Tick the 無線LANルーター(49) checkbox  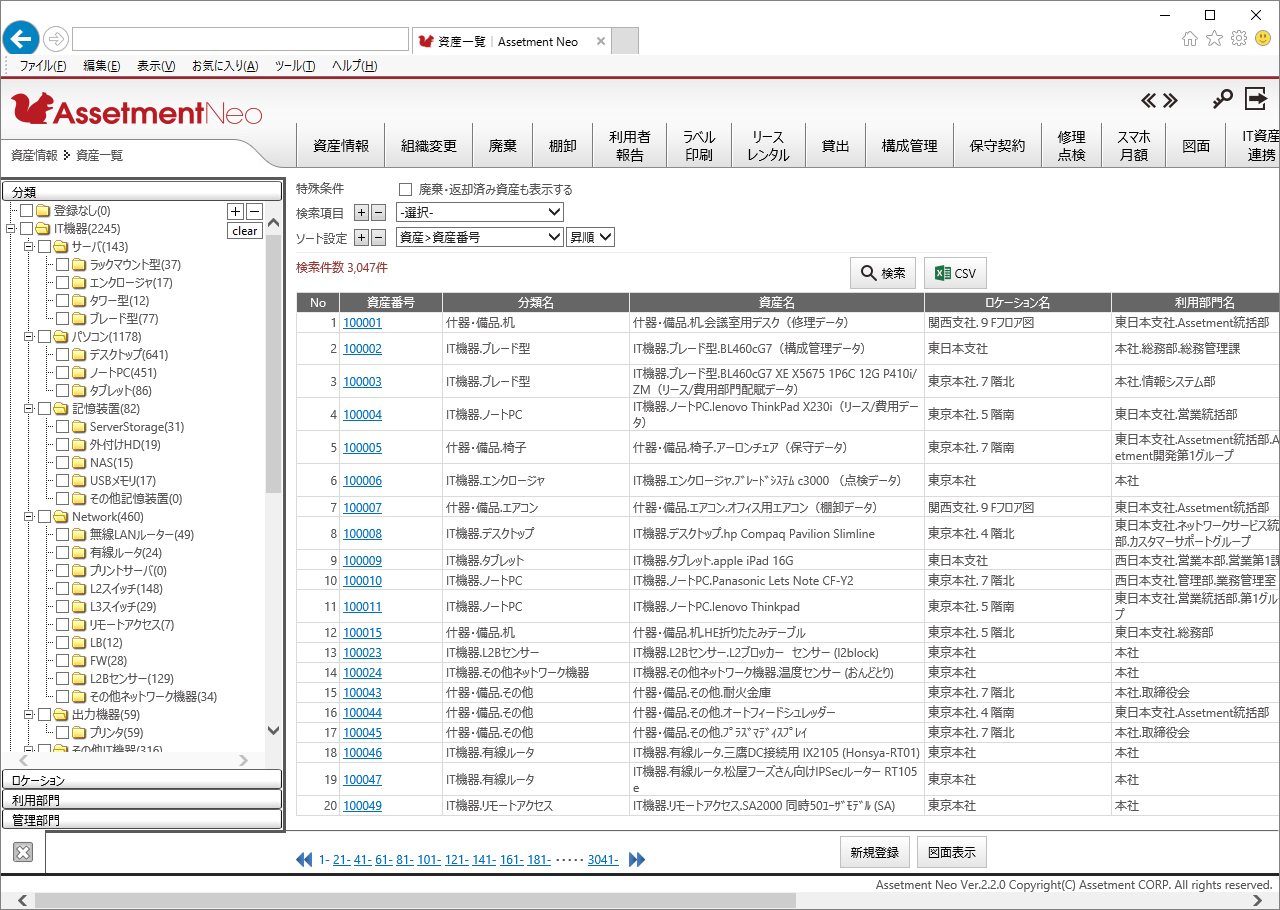click(63, 535)
